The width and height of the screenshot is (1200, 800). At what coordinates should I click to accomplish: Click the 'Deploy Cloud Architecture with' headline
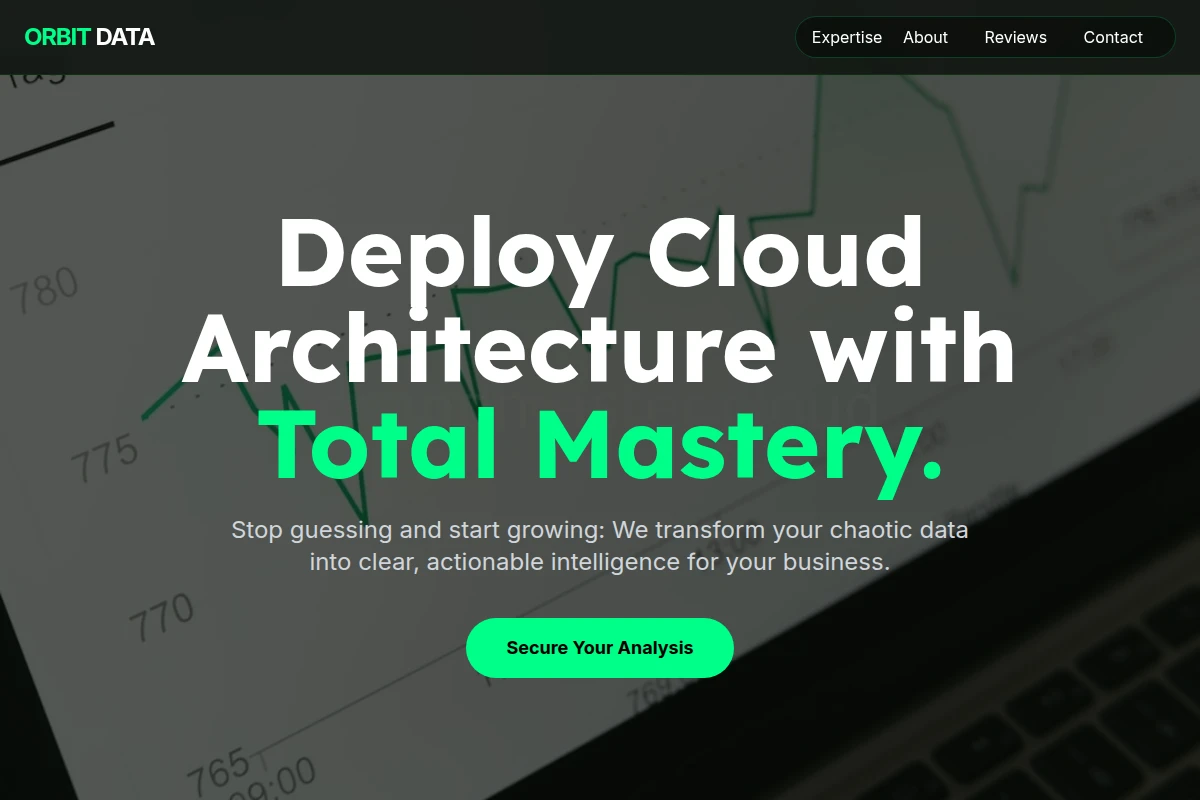tap(600, 298)
